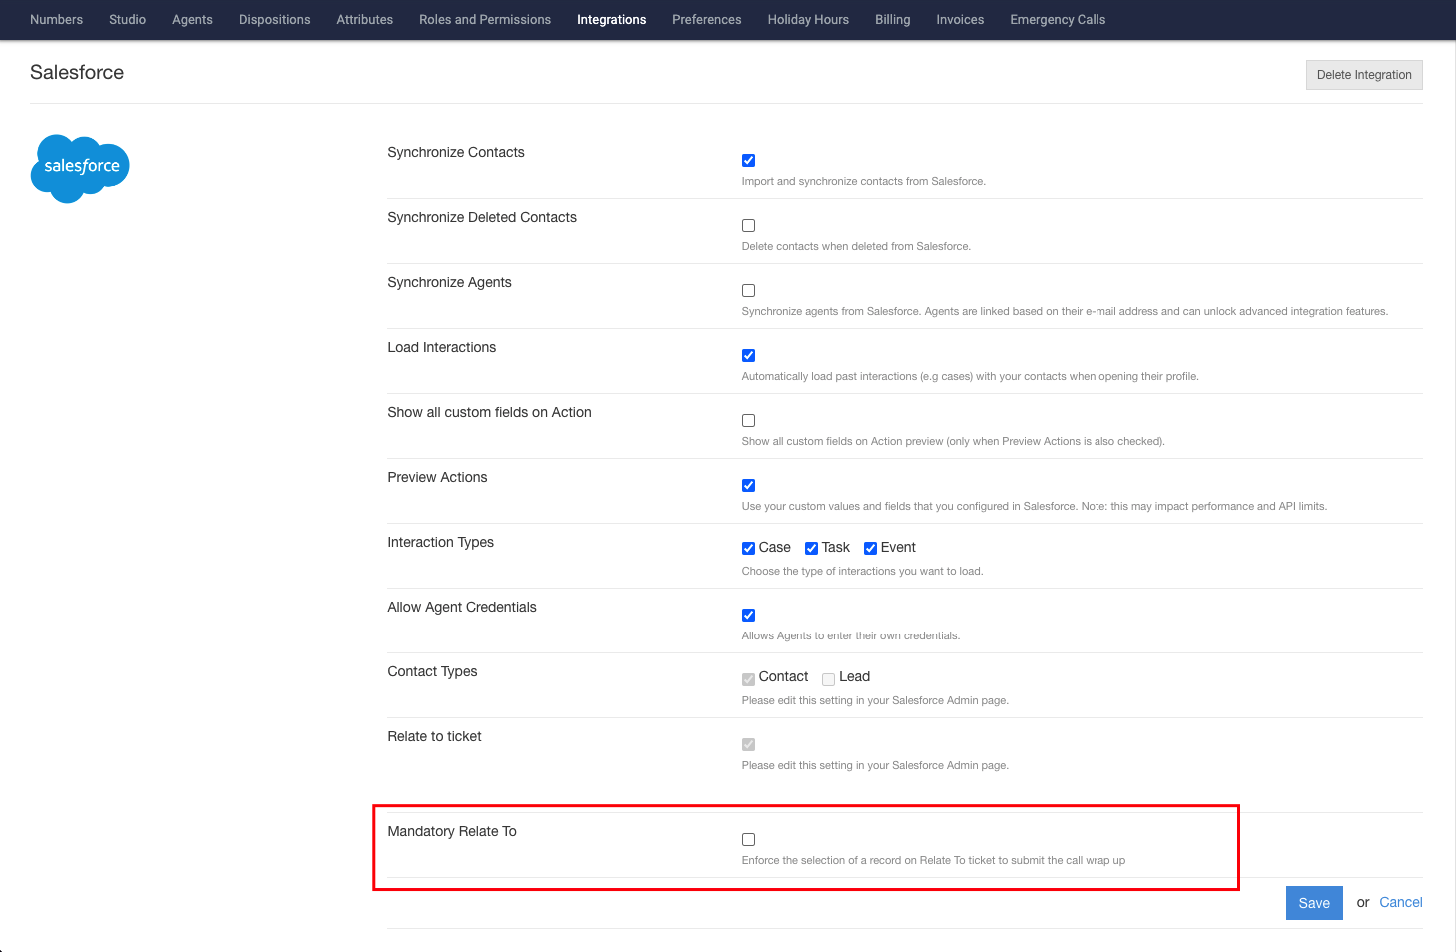Click the Delete Integration button
Viewport: 1456px width, 952px height.
[x=1364, y=75]
